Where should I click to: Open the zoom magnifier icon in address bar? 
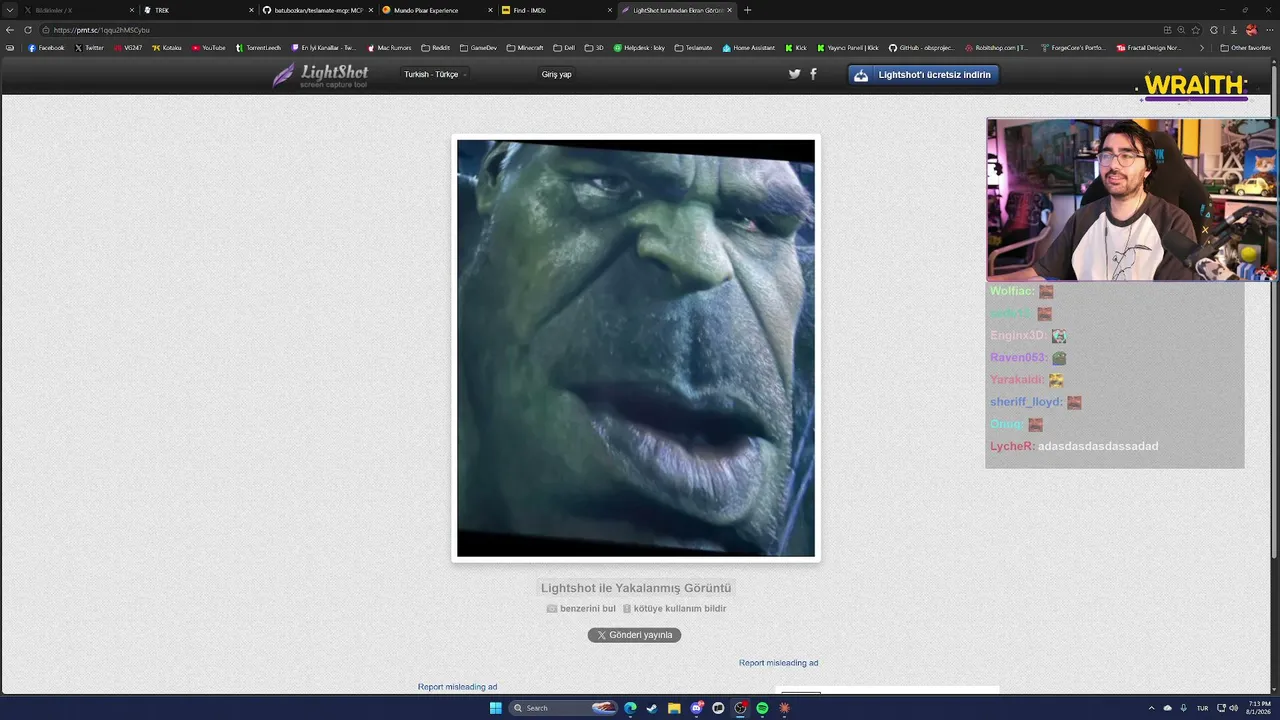(x=1181, y=30)
